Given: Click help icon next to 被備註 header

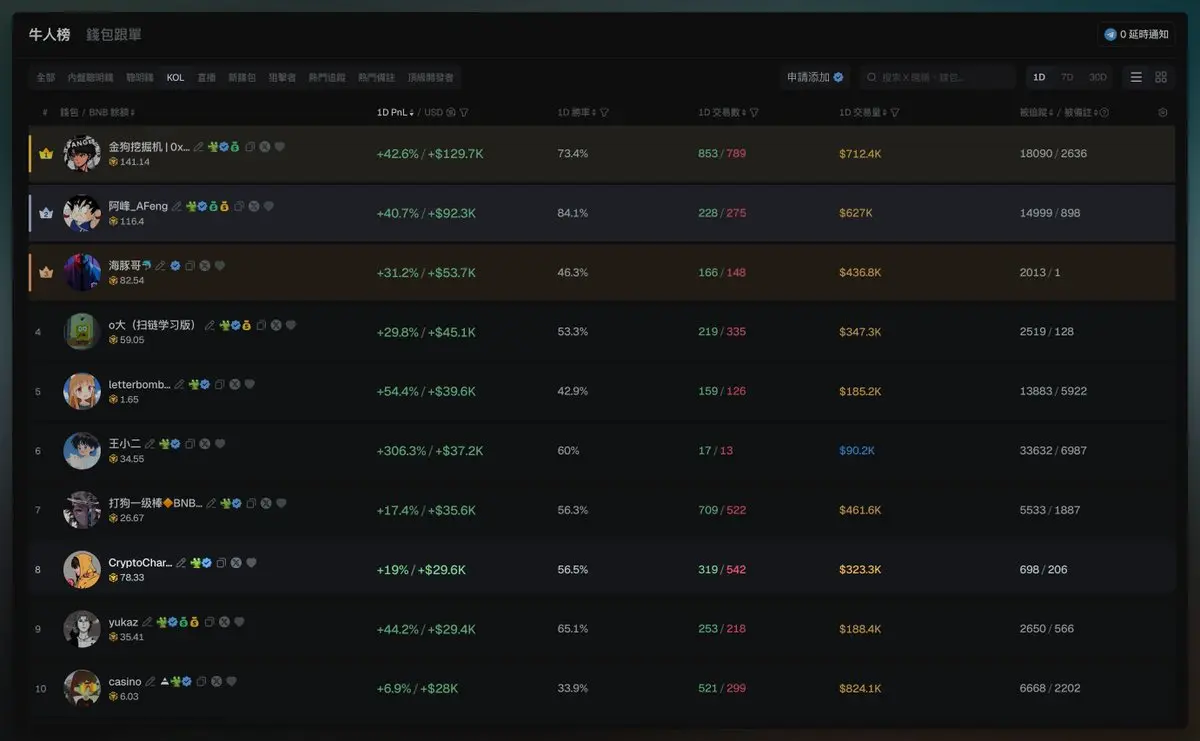Looking at the screenshot, I should tap(1105, 112).
